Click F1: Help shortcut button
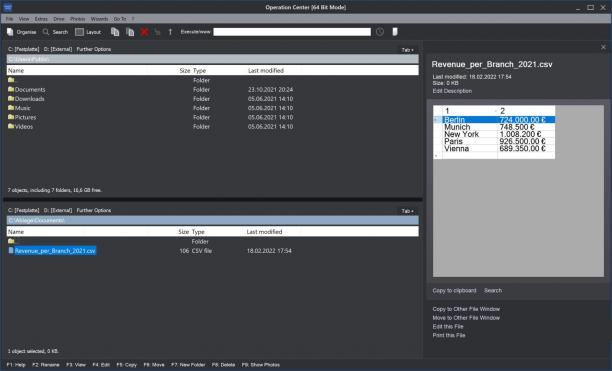 tap(16, 365)
